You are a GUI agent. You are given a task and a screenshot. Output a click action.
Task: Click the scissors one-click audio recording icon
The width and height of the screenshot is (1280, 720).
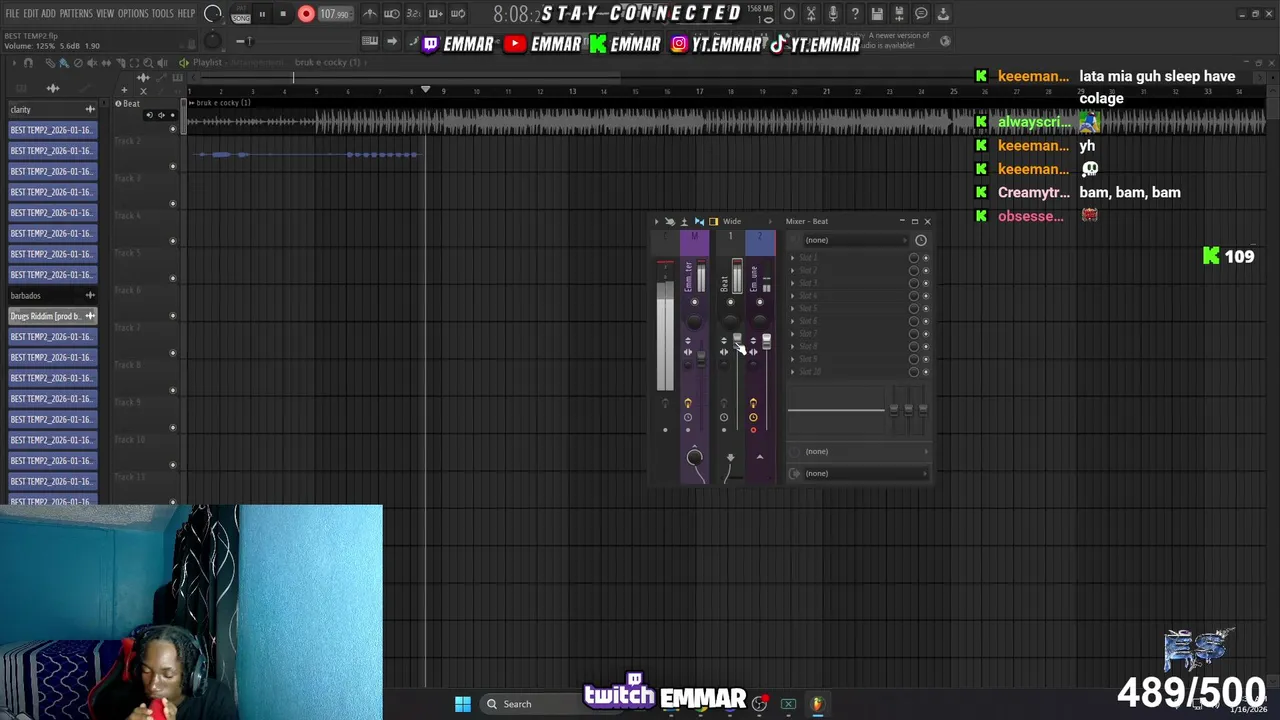tap(811, 14)
